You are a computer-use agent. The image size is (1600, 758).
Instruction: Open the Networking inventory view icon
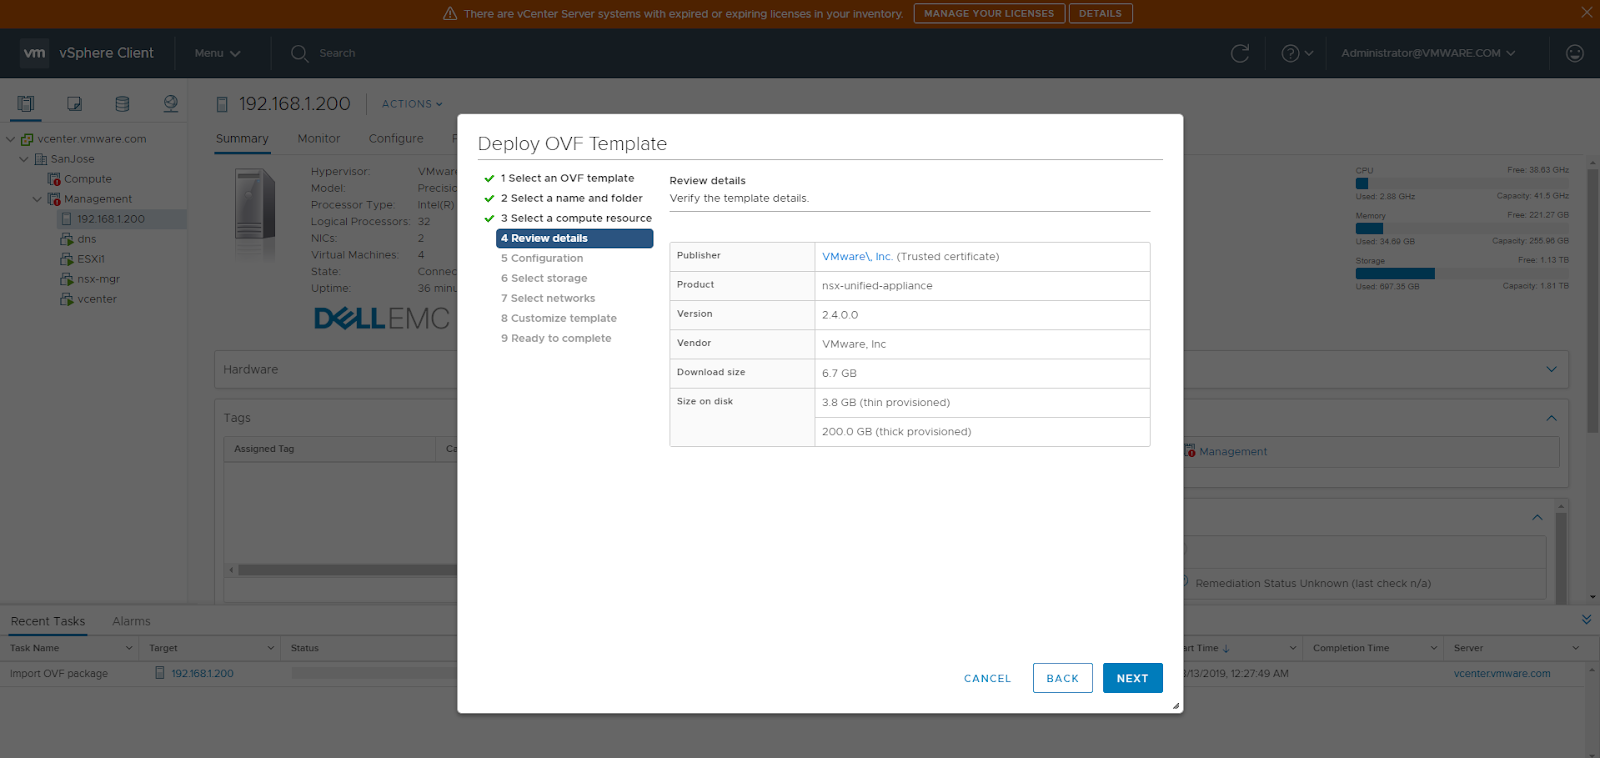click(171, 104)
